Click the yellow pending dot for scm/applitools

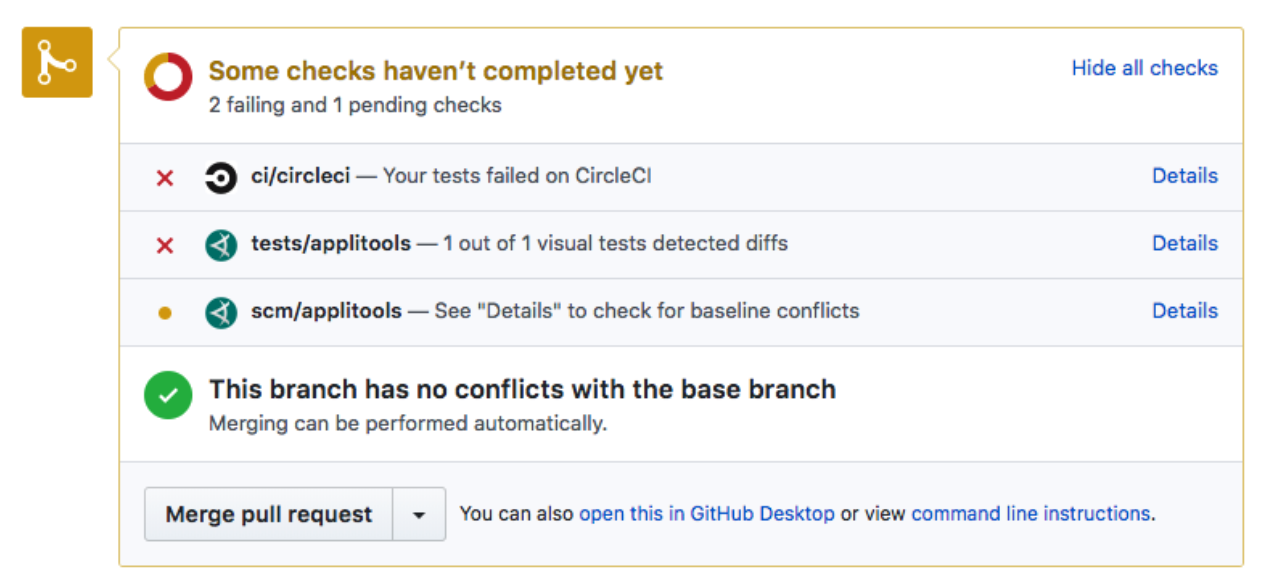point(163,311)
